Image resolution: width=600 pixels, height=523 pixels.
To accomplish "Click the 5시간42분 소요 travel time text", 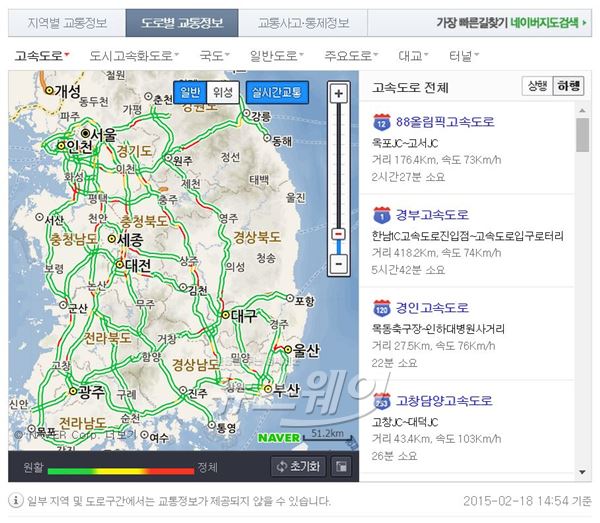I will point(408,270).
